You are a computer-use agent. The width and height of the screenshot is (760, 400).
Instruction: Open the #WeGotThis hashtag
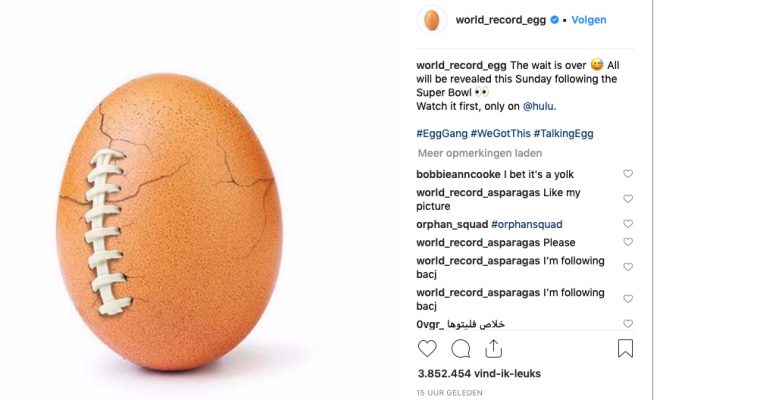pyautogui.click(x=501, y=133)
